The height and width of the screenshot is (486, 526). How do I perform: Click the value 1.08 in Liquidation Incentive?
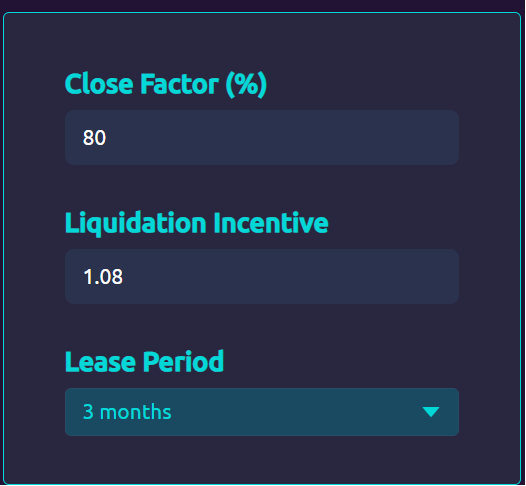tap(103, 277)
